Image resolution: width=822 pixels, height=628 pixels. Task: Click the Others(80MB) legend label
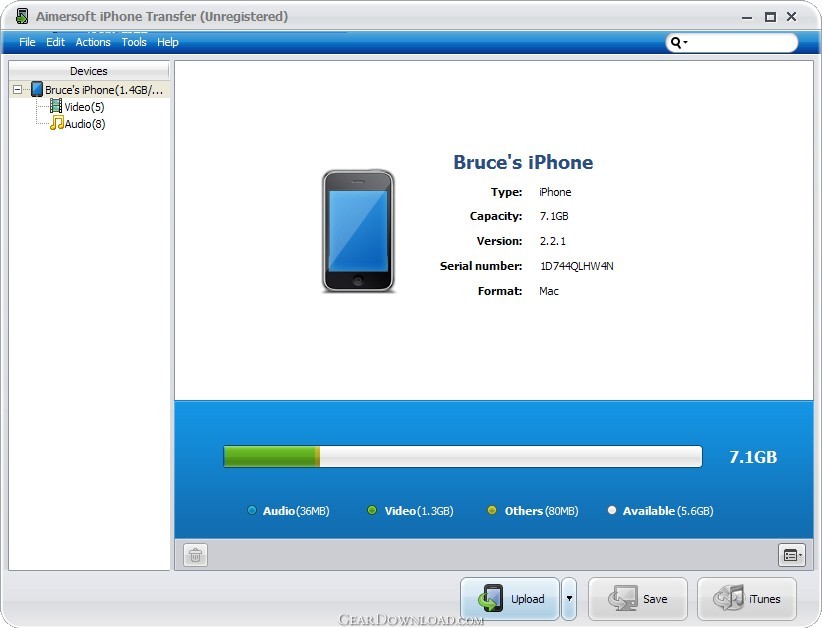coord(542,511)
